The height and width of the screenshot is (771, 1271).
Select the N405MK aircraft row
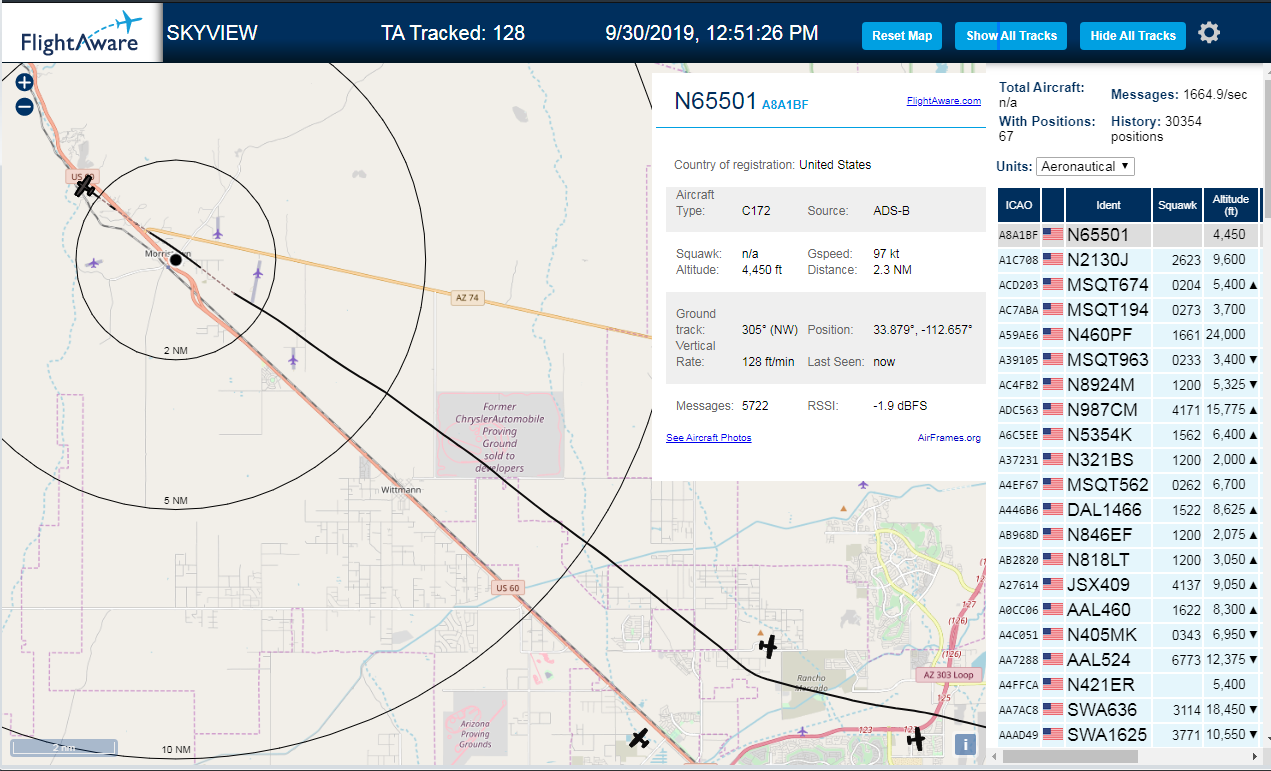1129,635
